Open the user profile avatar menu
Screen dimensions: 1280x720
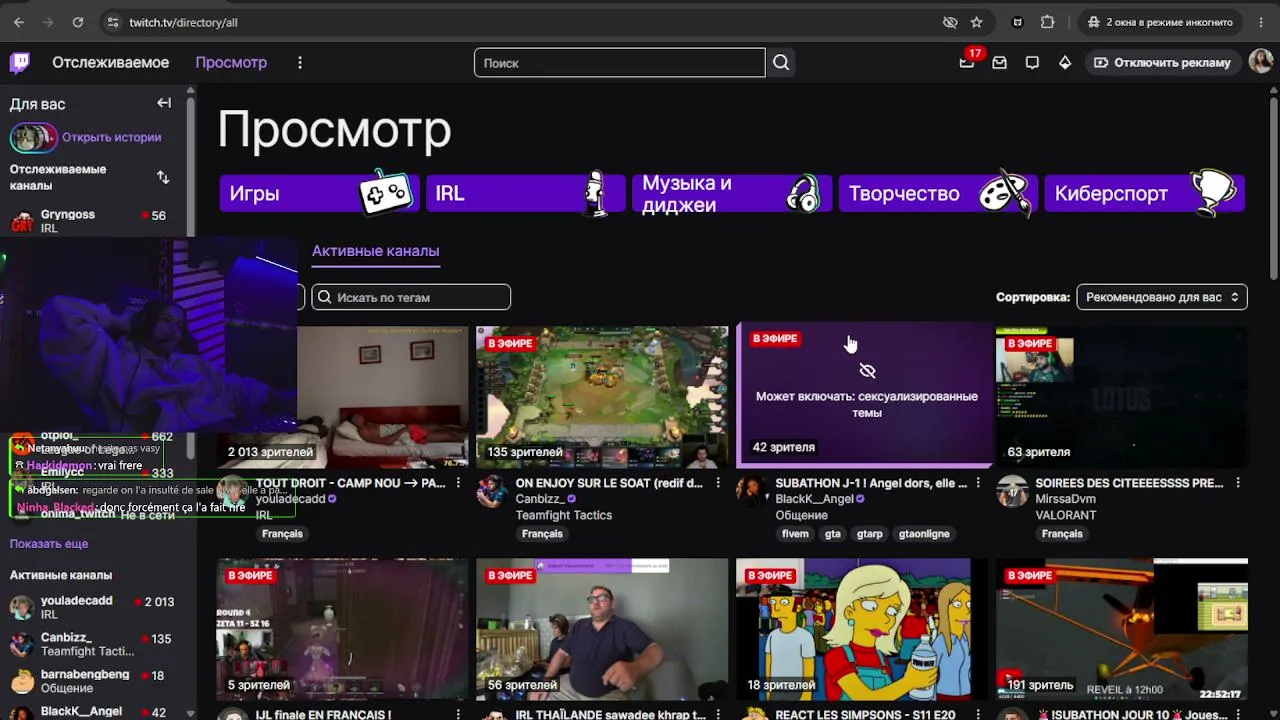pos(1261,62)
